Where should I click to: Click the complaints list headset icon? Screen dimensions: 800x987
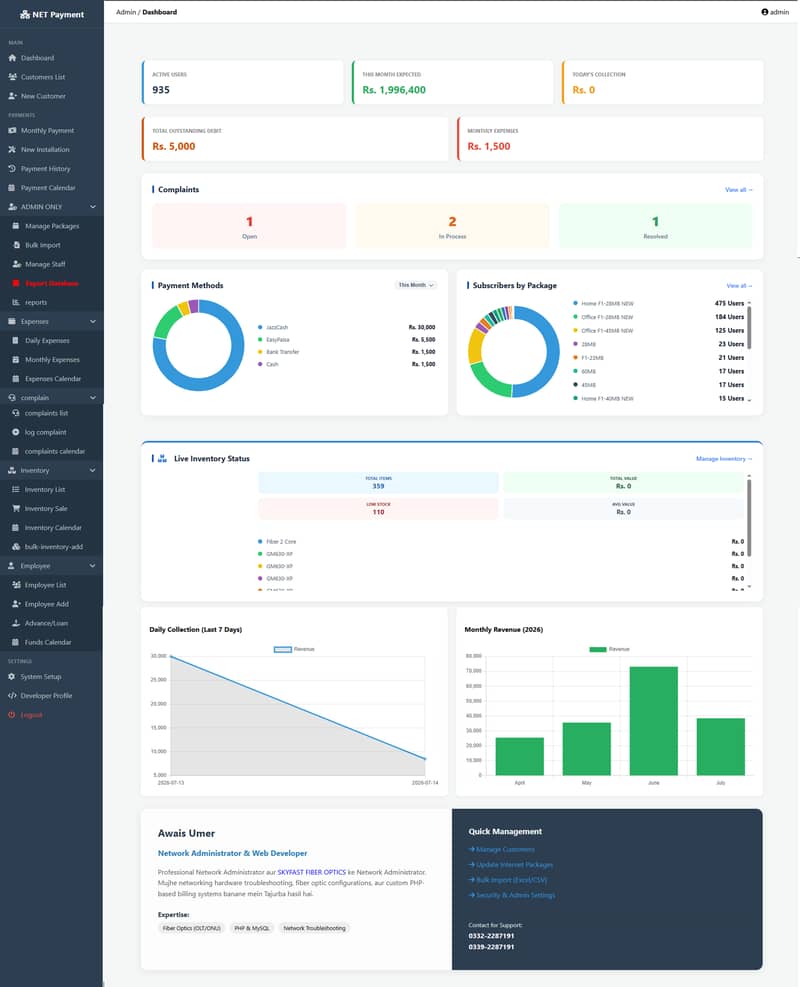(16, 413)
